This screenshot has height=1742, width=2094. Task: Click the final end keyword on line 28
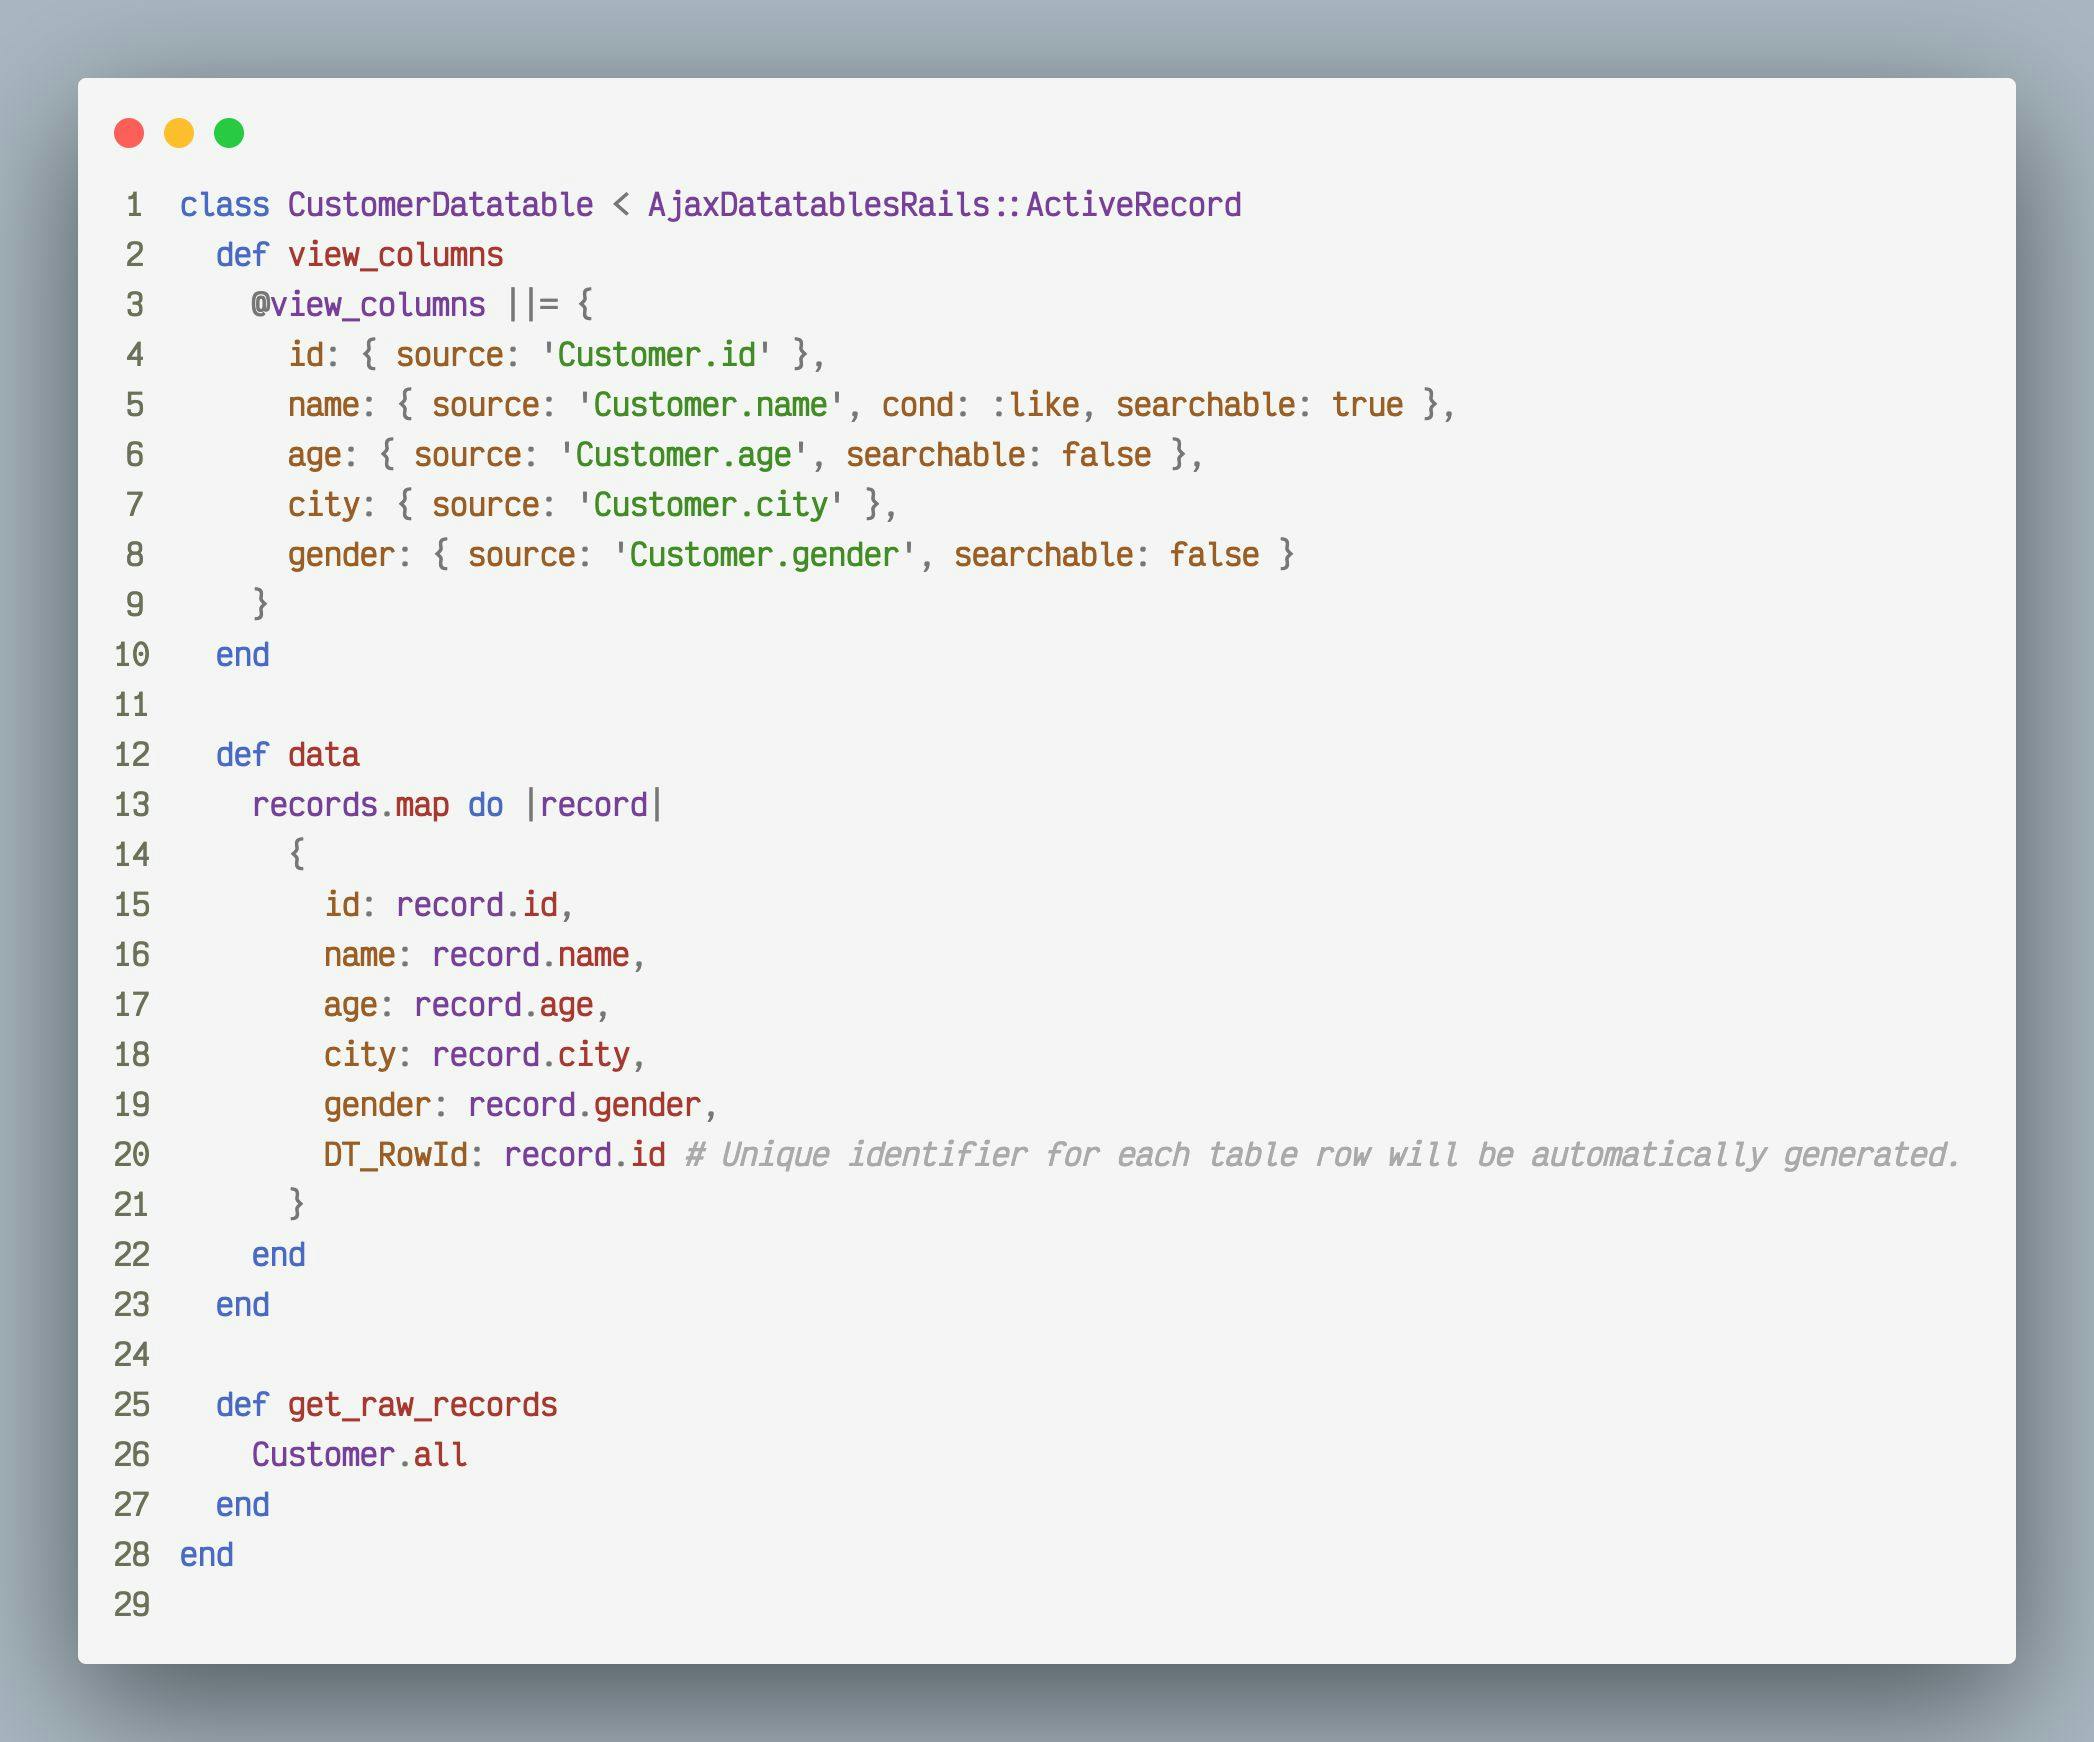pyautogui.click(x=206, y=1555)
